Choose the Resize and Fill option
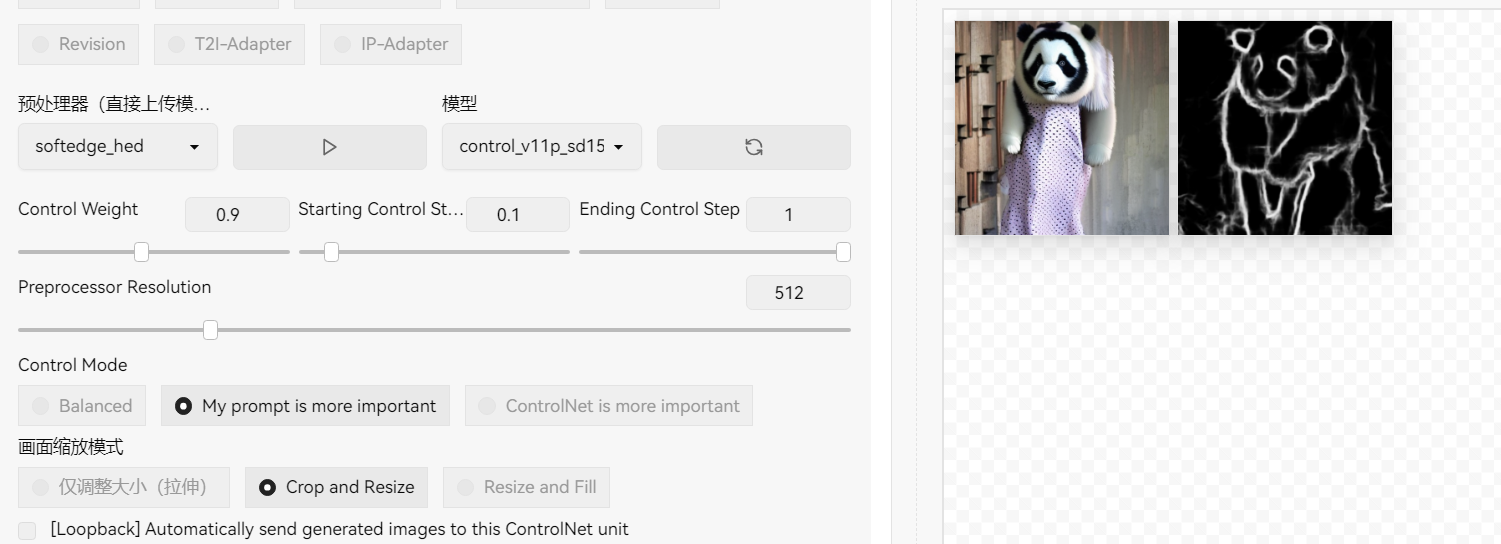1501x544 pixels. click(465, 487)
